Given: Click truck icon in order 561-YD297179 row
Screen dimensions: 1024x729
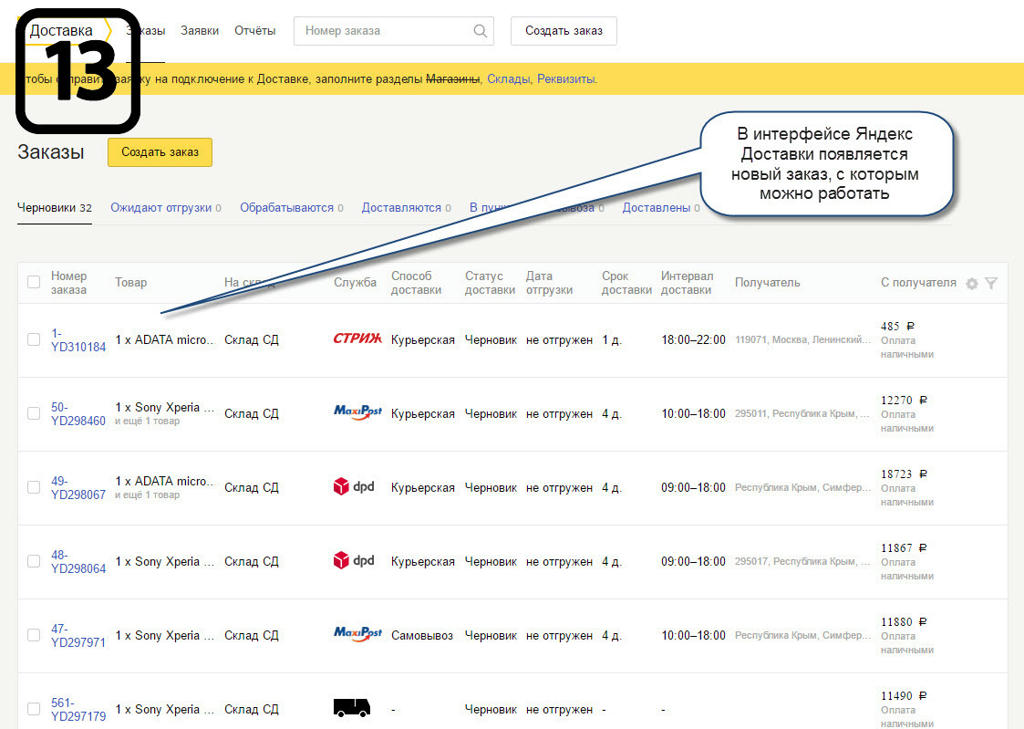Looking at the screenshot, I should (352, 707).
